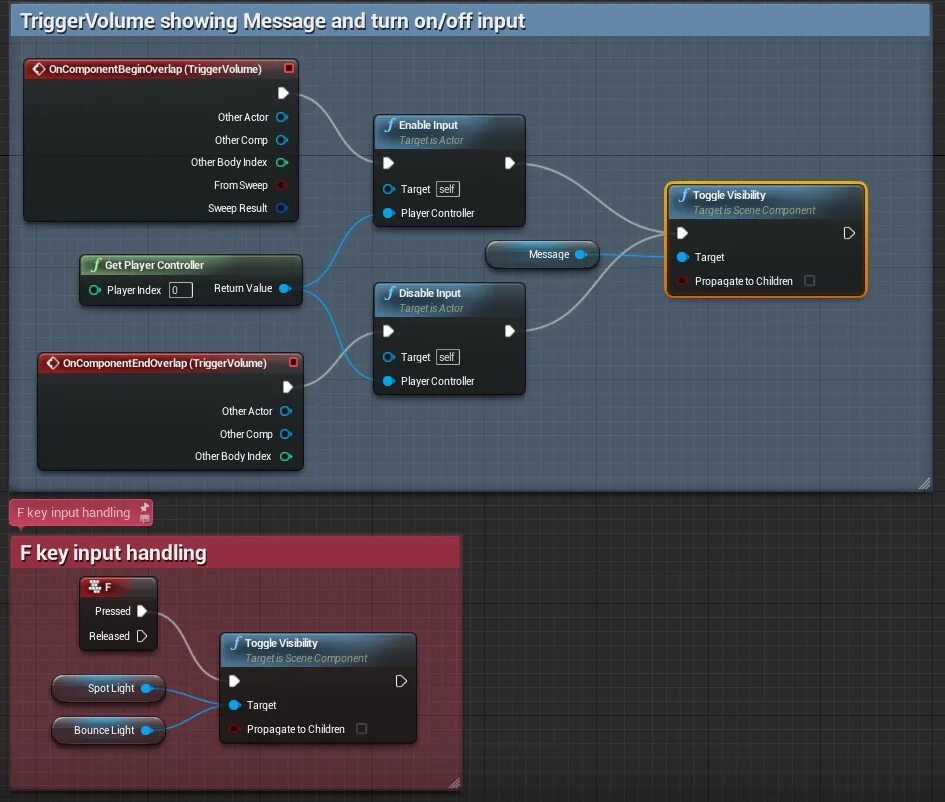
Task: Click Enable Input Player Controller pin
Action: (x=389, y=213)
